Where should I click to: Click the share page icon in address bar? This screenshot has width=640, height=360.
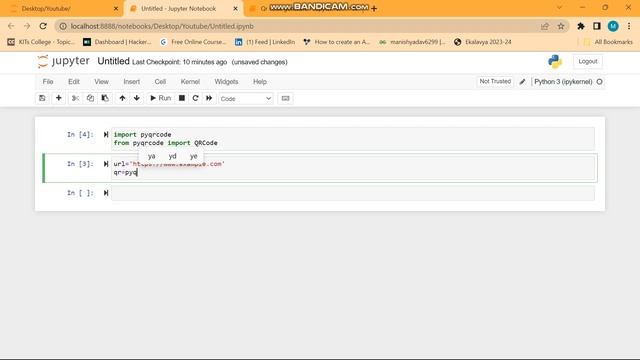[544, 26]
